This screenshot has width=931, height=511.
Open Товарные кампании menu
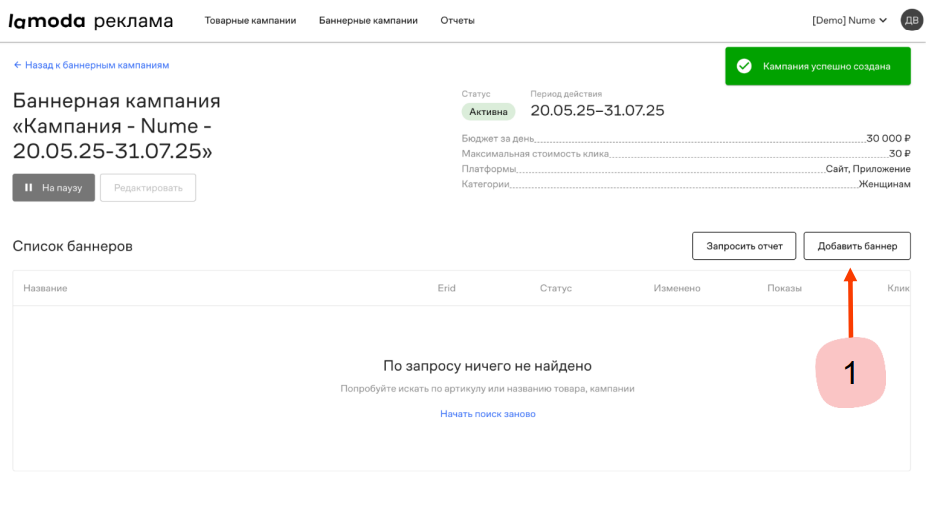point(250,20)
